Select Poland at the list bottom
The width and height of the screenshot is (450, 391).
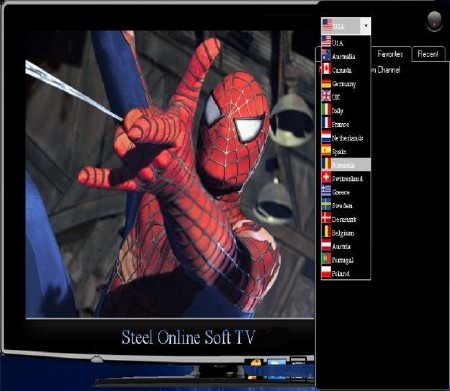[x=346, y=273]
